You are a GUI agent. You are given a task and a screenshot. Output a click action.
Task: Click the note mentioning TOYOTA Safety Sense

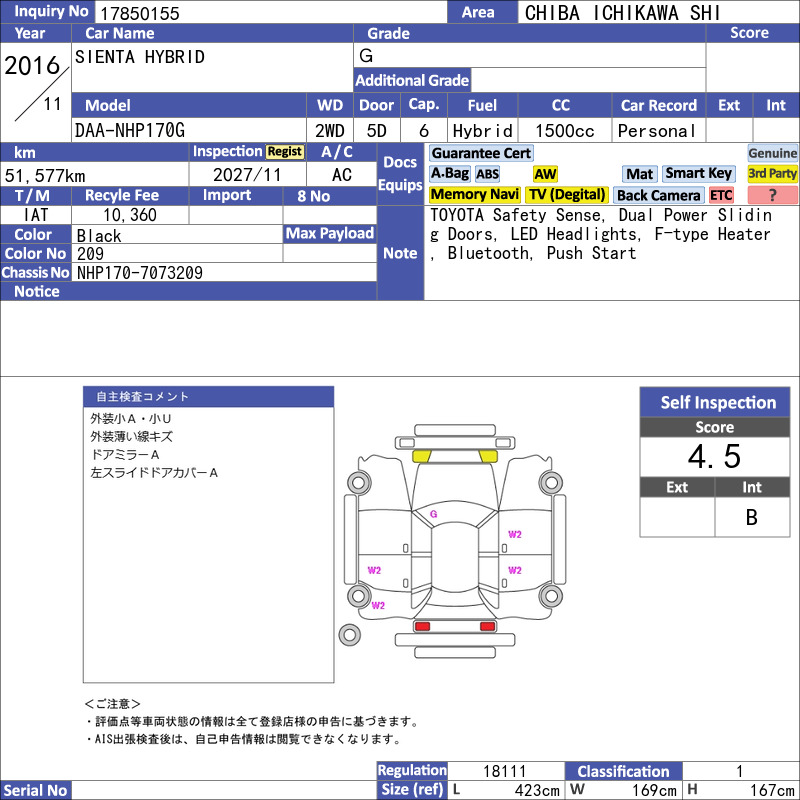click(601, 234)
